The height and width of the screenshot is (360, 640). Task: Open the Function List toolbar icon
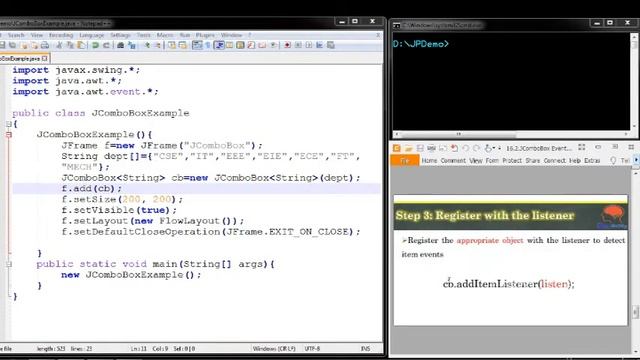pyautogui.click(x=251, y=45)
